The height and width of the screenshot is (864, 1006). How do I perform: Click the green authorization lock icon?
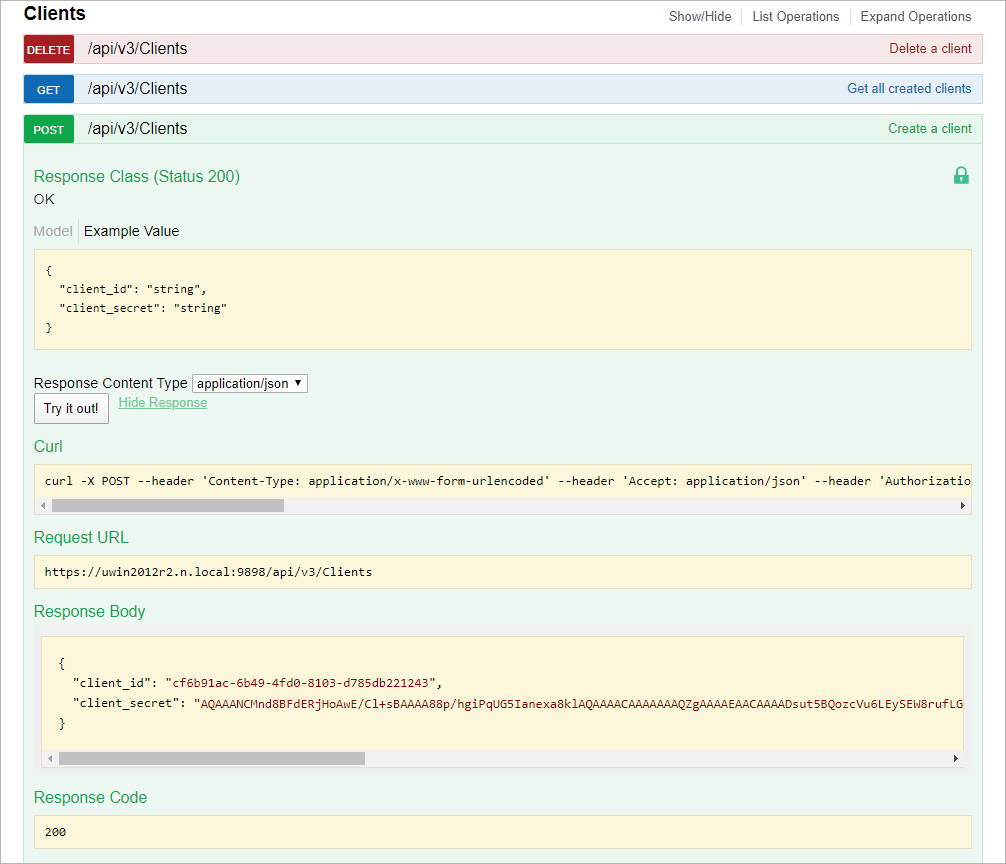coord(961,175)
